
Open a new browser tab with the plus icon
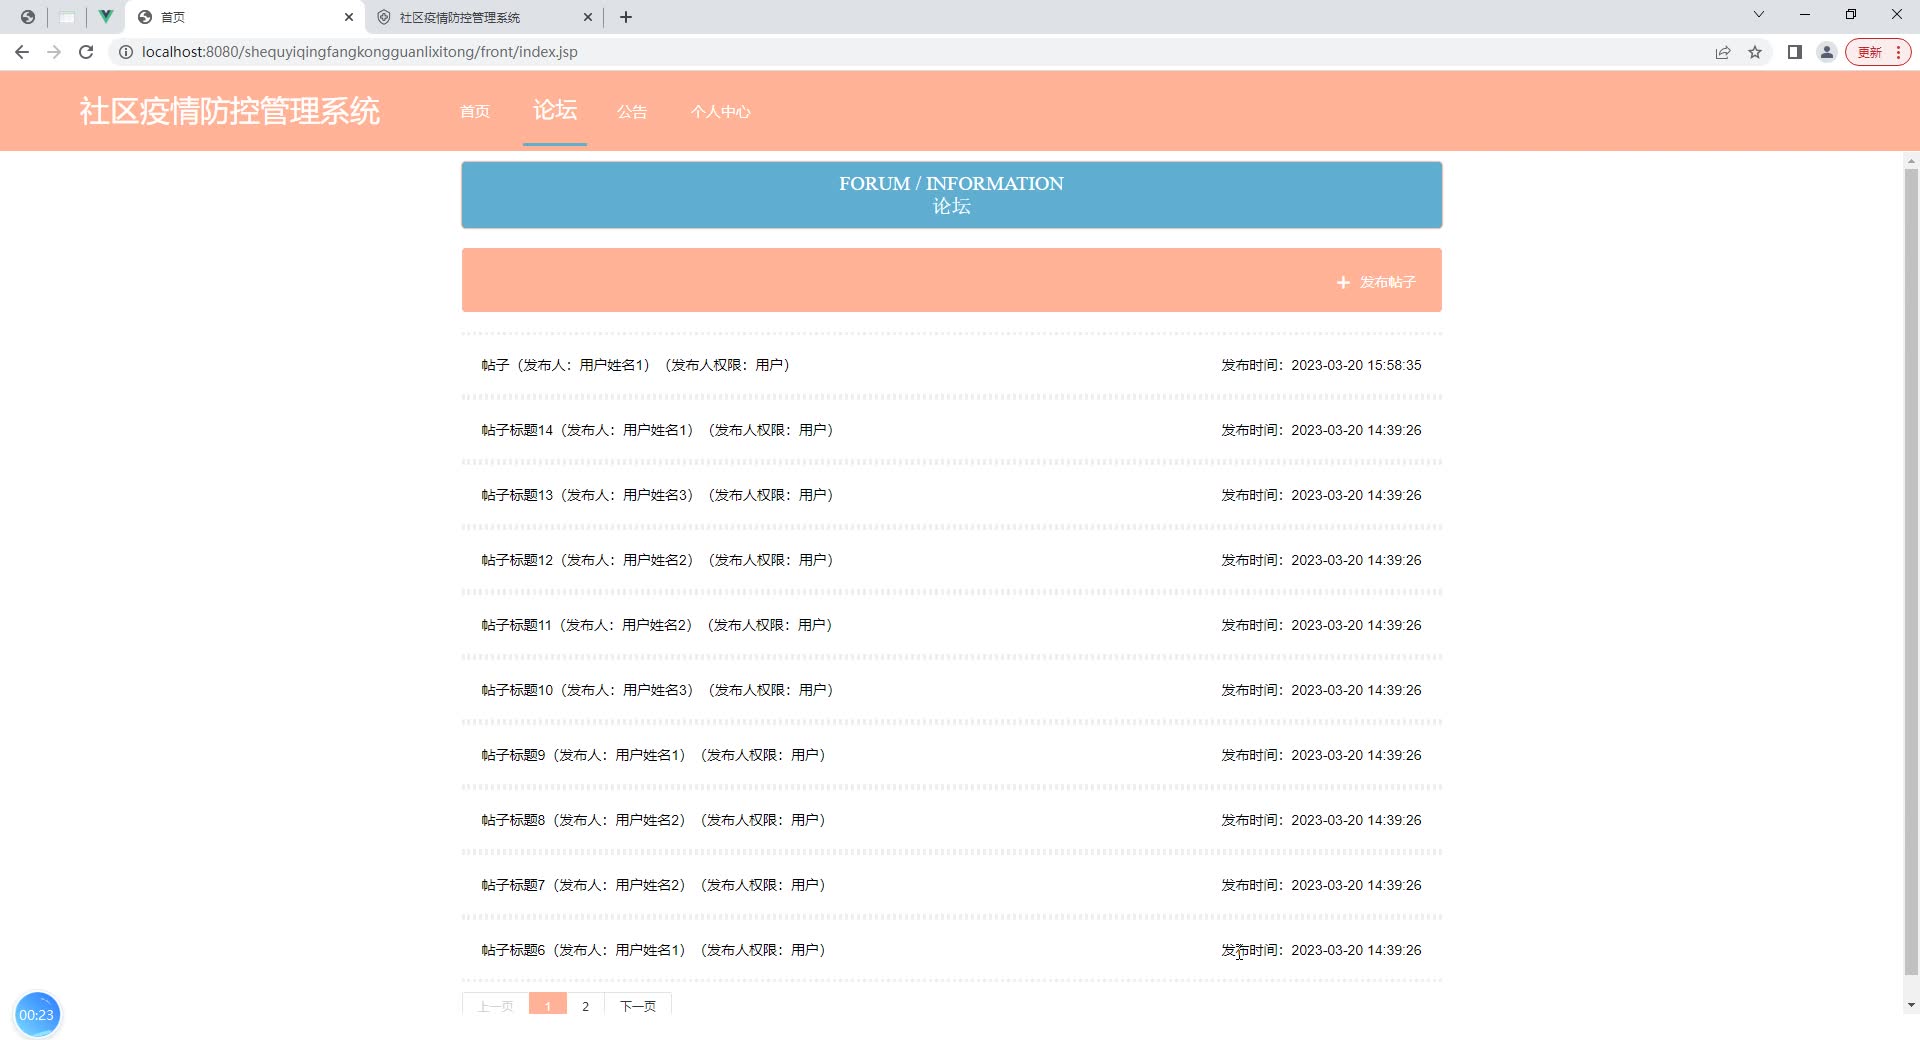[x=626, y=17]
